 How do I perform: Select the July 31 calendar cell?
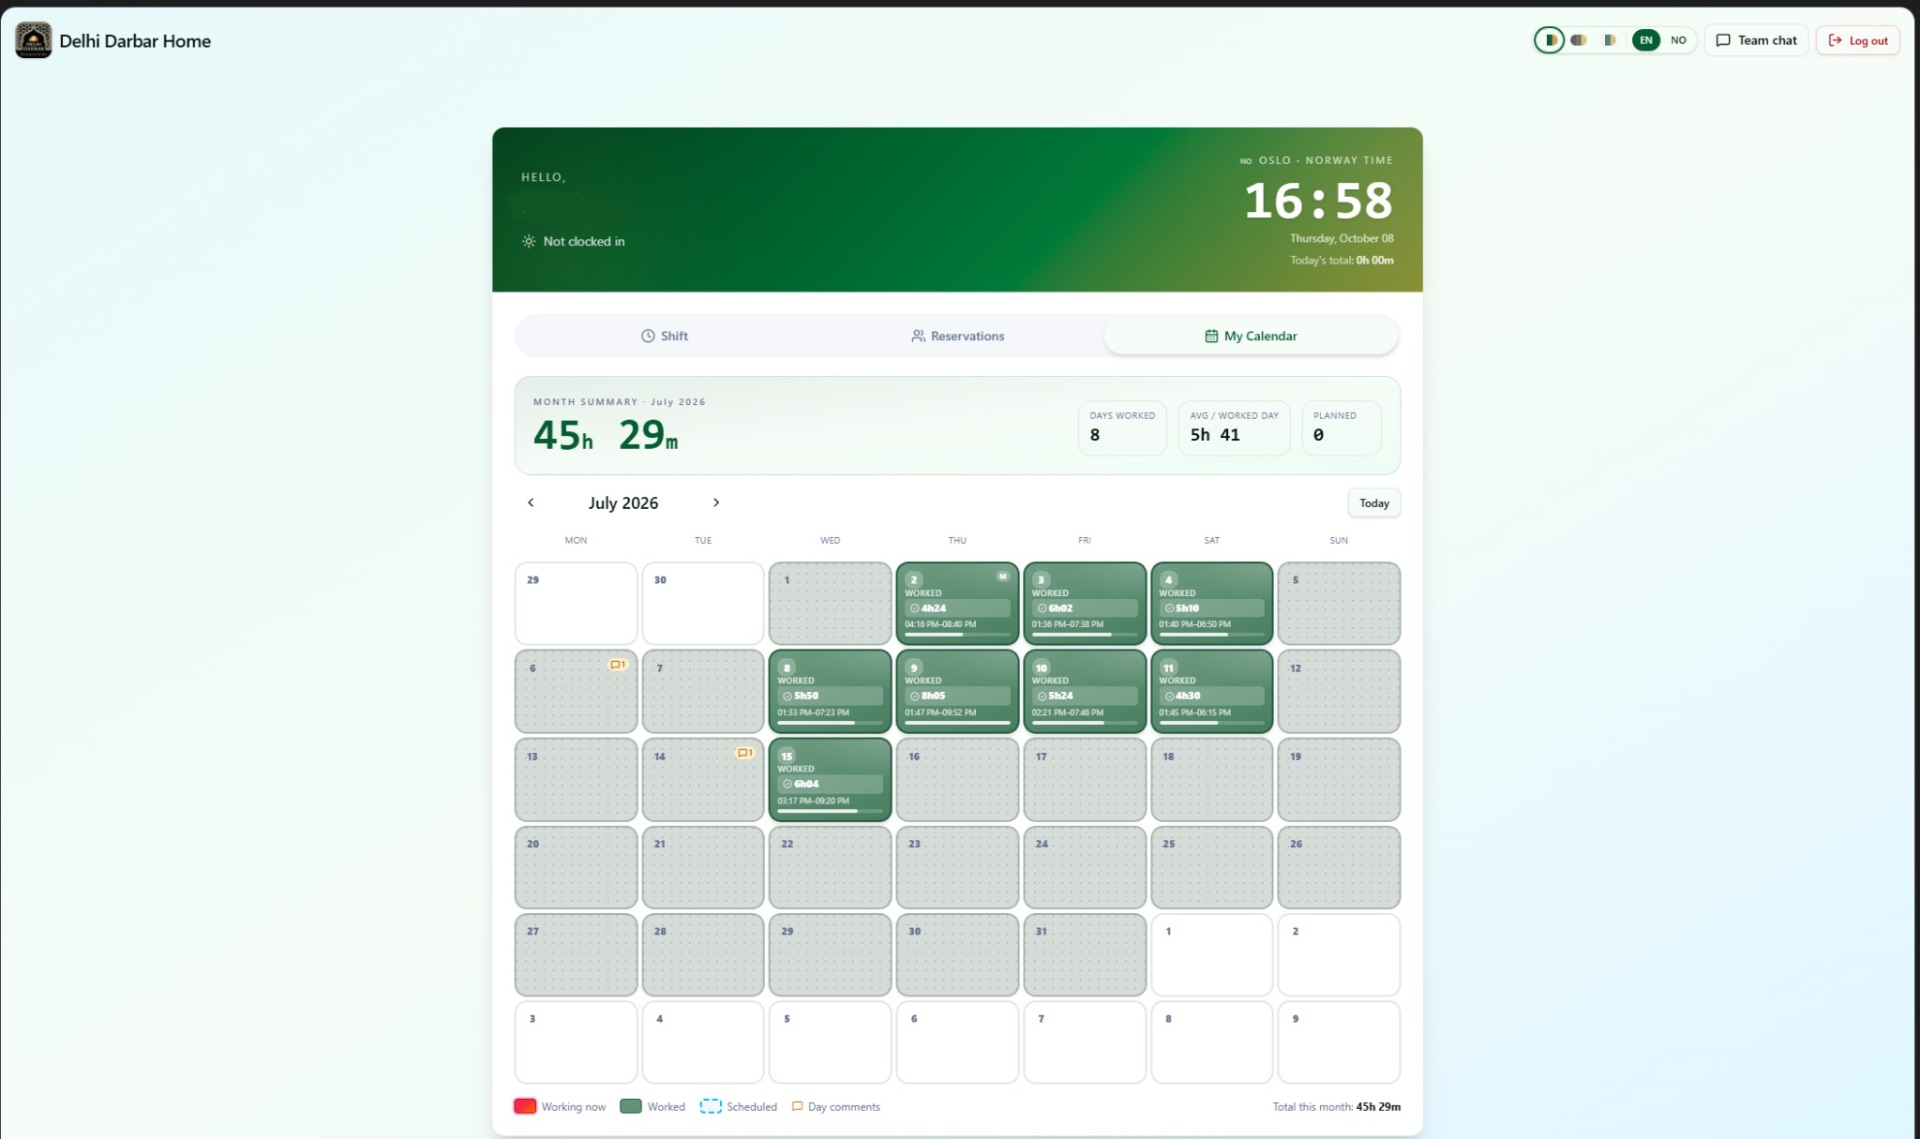pyautogui.click(x=1084, y=954)
